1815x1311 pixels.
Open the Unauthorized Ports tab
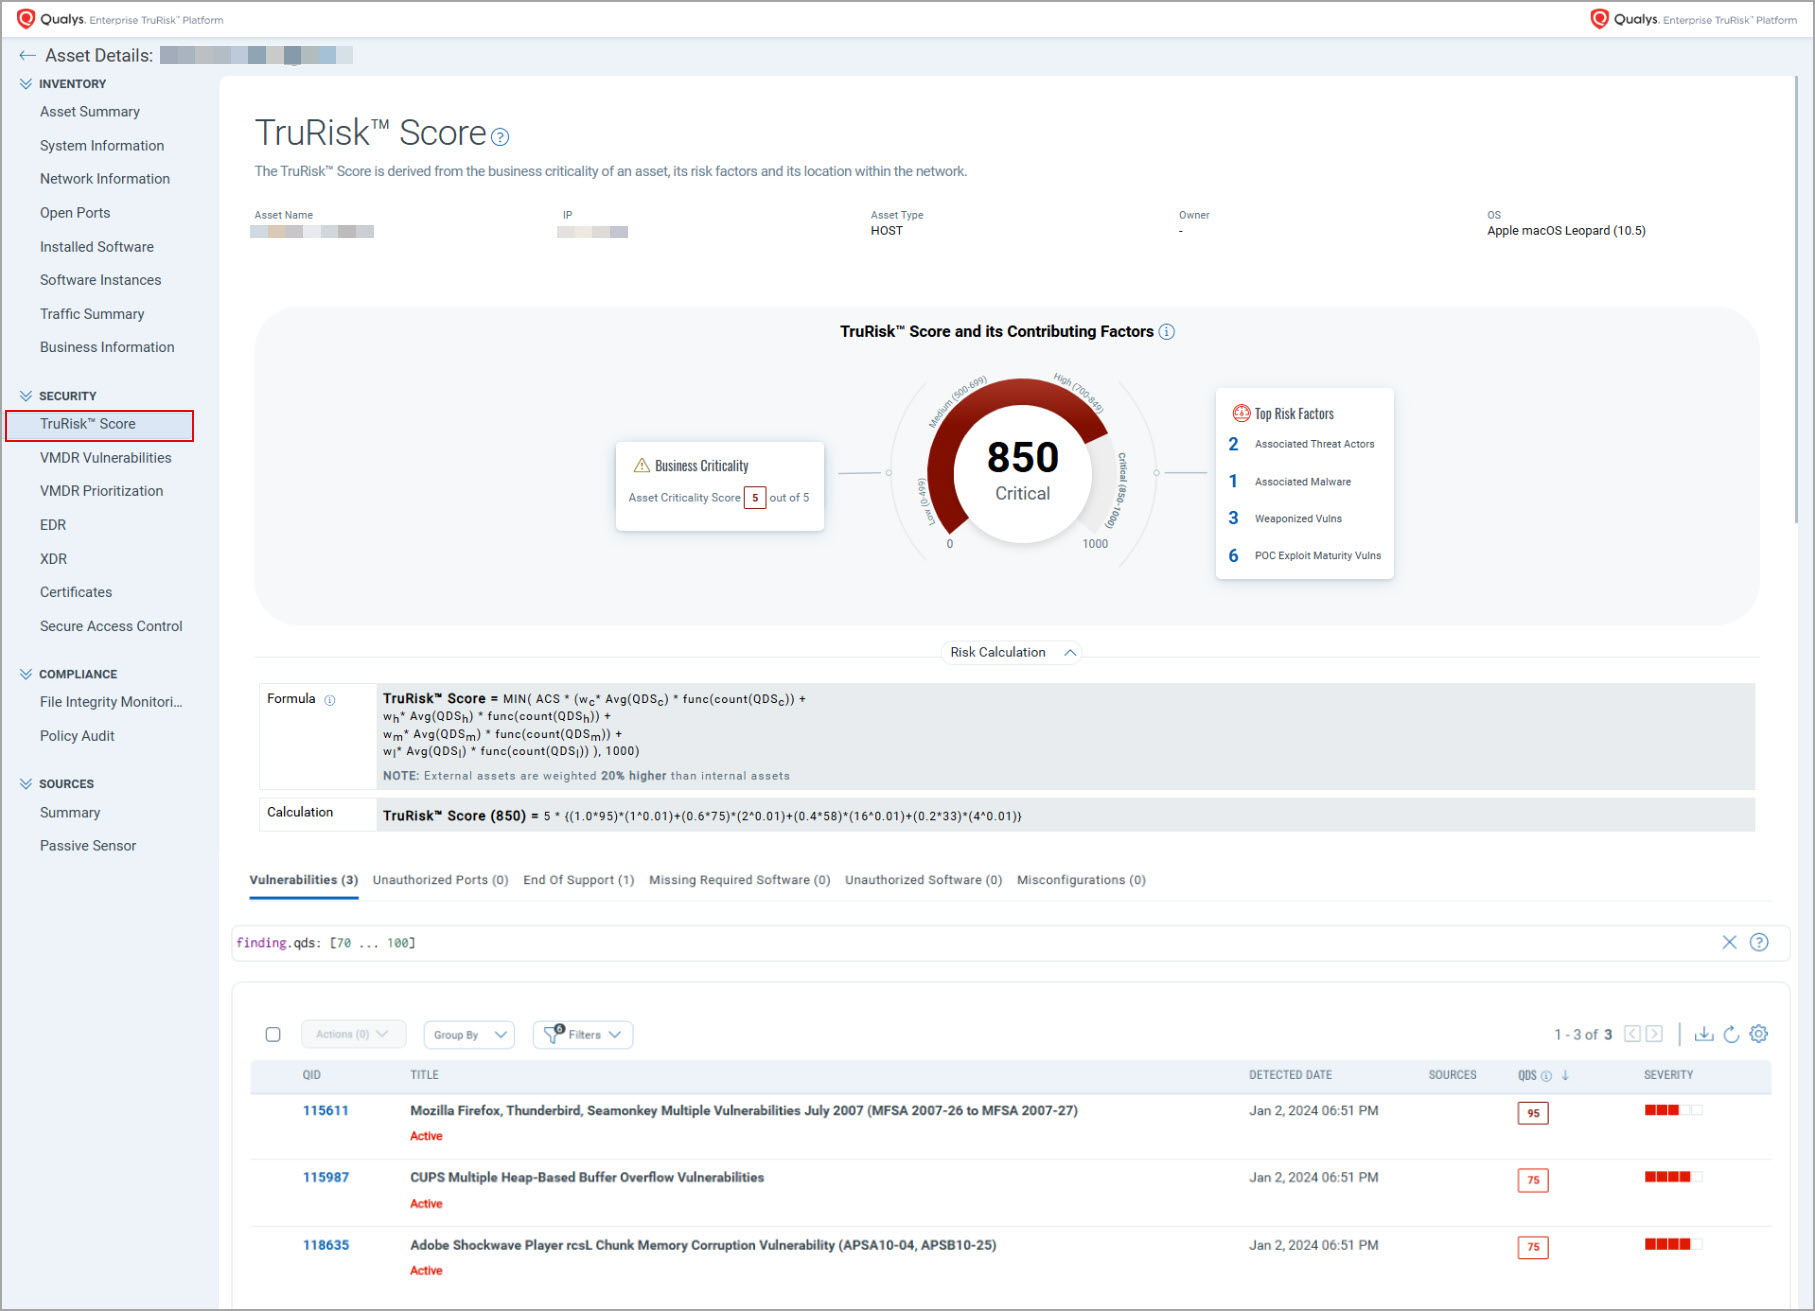coord(440,880)
